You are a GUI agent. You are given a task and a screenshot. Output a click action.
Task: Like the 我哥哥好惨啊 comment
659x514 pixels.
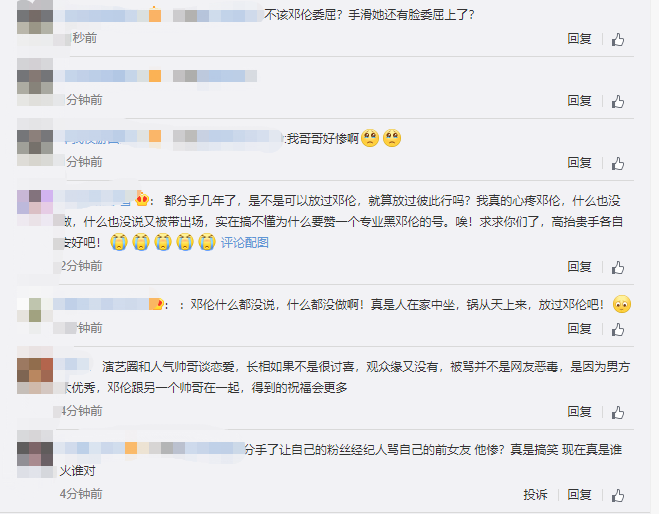point(618,163)
